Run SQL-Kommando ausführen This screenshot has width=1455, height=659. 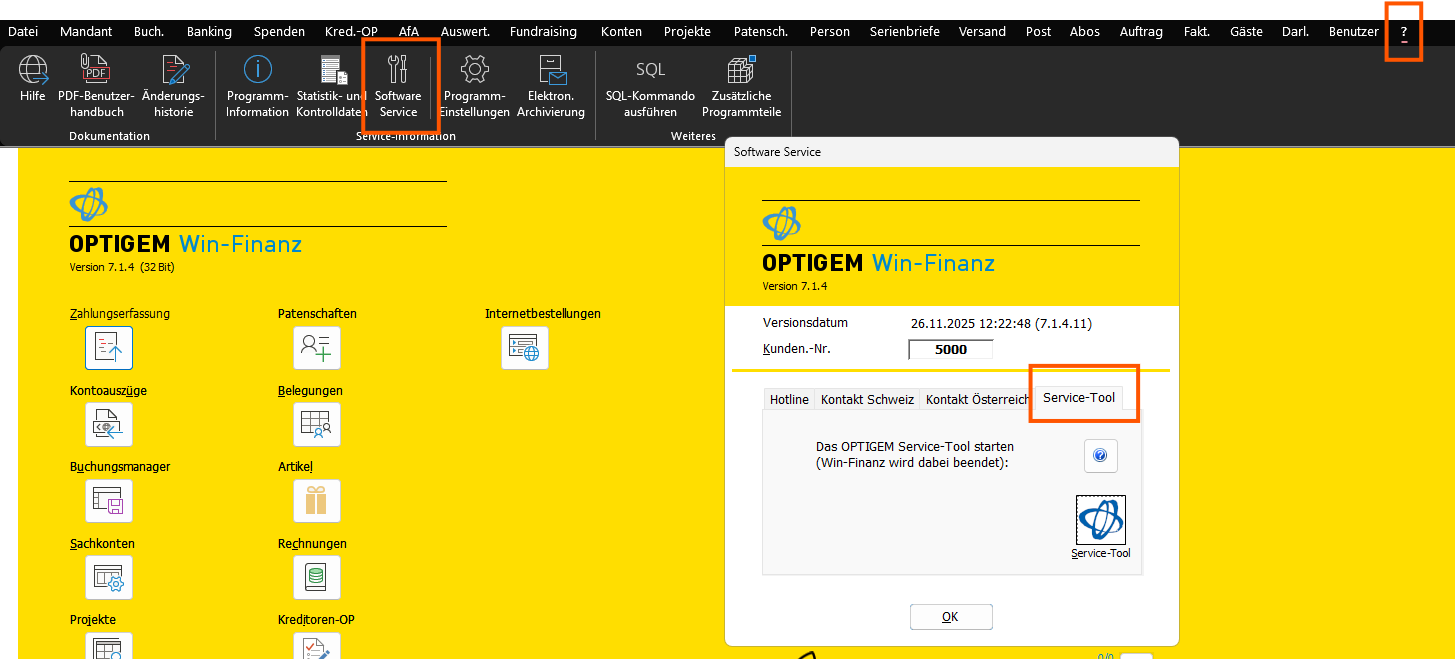[650, 72]
